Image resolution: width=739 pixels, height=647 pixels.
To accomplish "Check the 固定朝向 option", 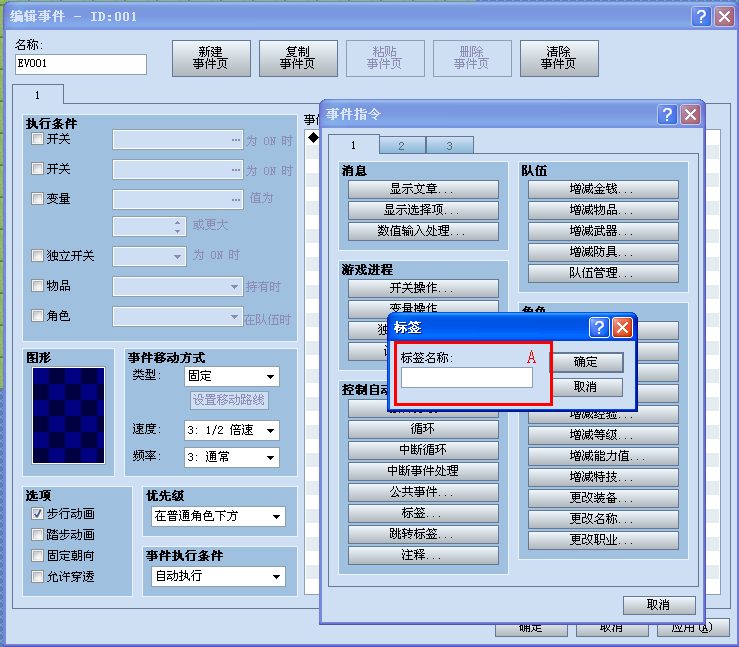I will pos(37,556).
